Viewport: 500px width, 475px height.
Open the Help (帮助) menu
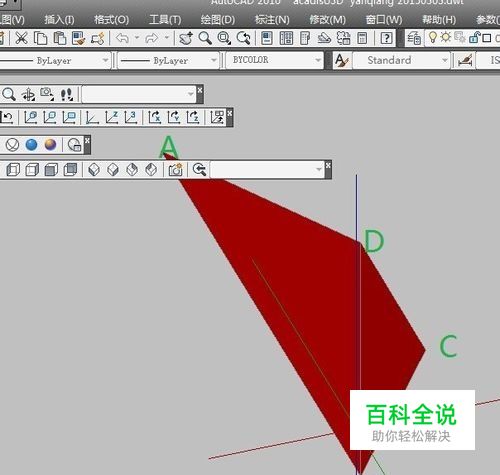[439, 20]
